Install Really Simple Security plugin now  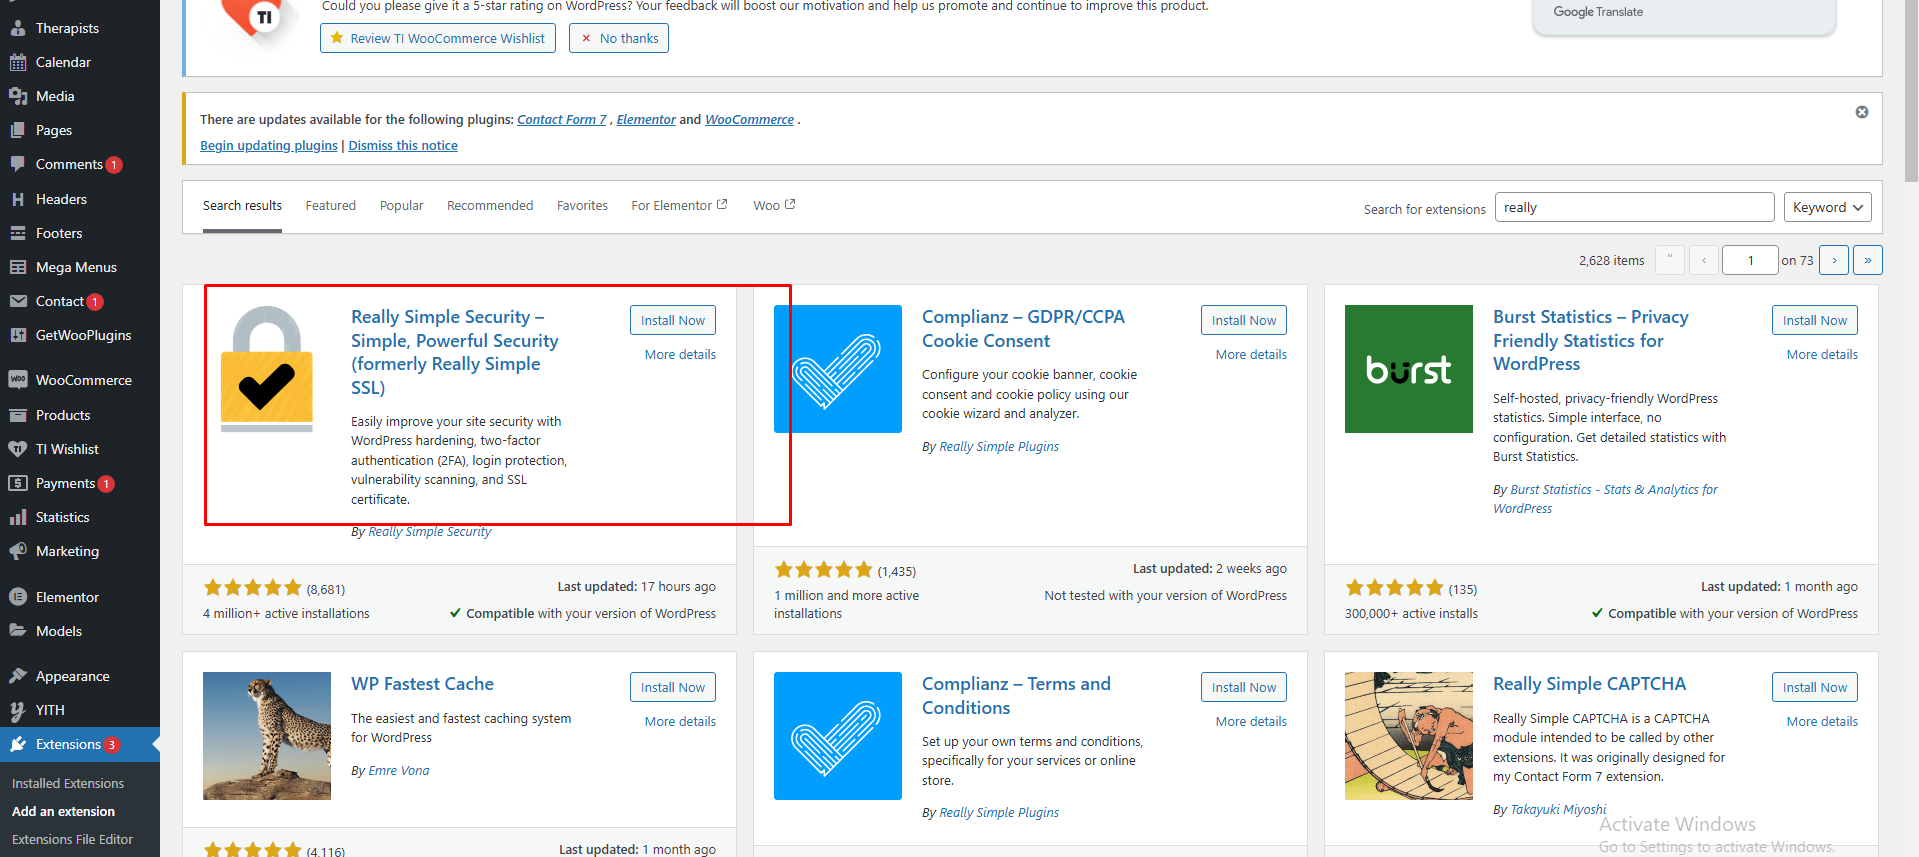point(673,320)
